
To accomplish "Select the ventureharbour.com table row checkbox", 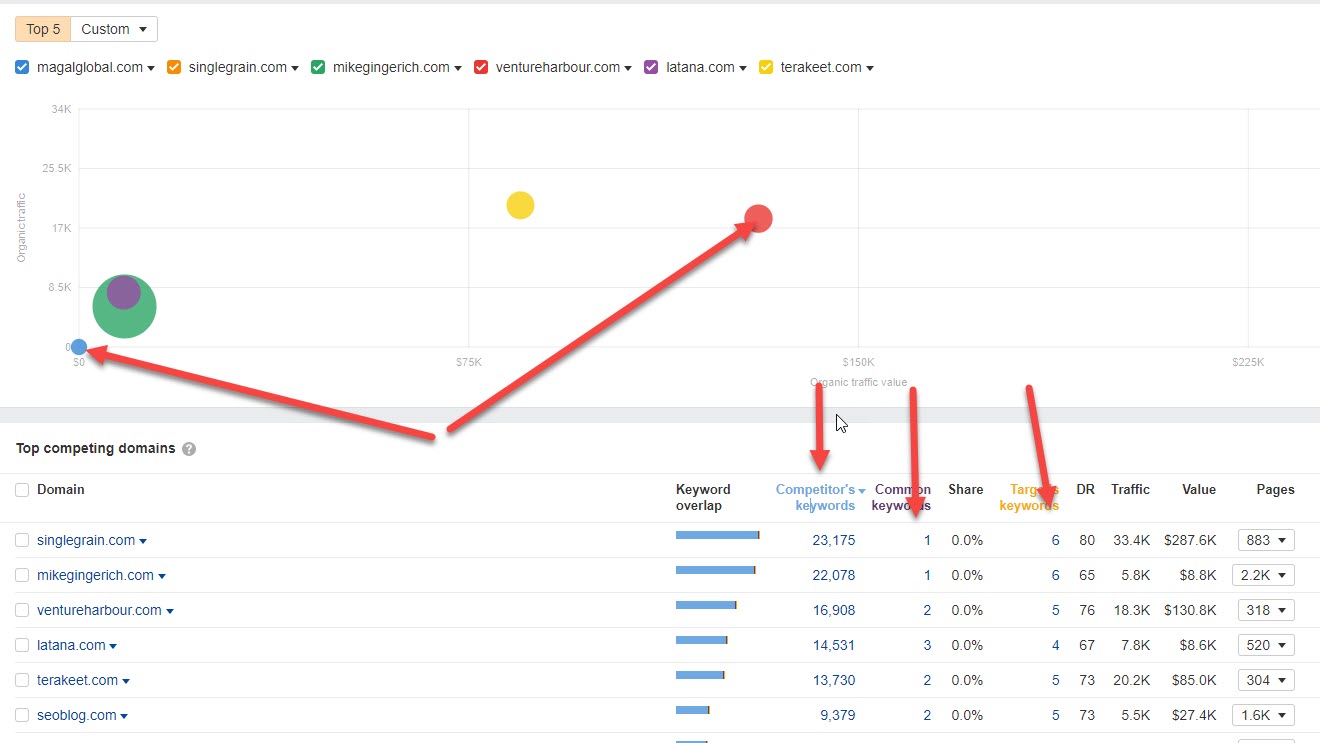I will click(22, 610).
